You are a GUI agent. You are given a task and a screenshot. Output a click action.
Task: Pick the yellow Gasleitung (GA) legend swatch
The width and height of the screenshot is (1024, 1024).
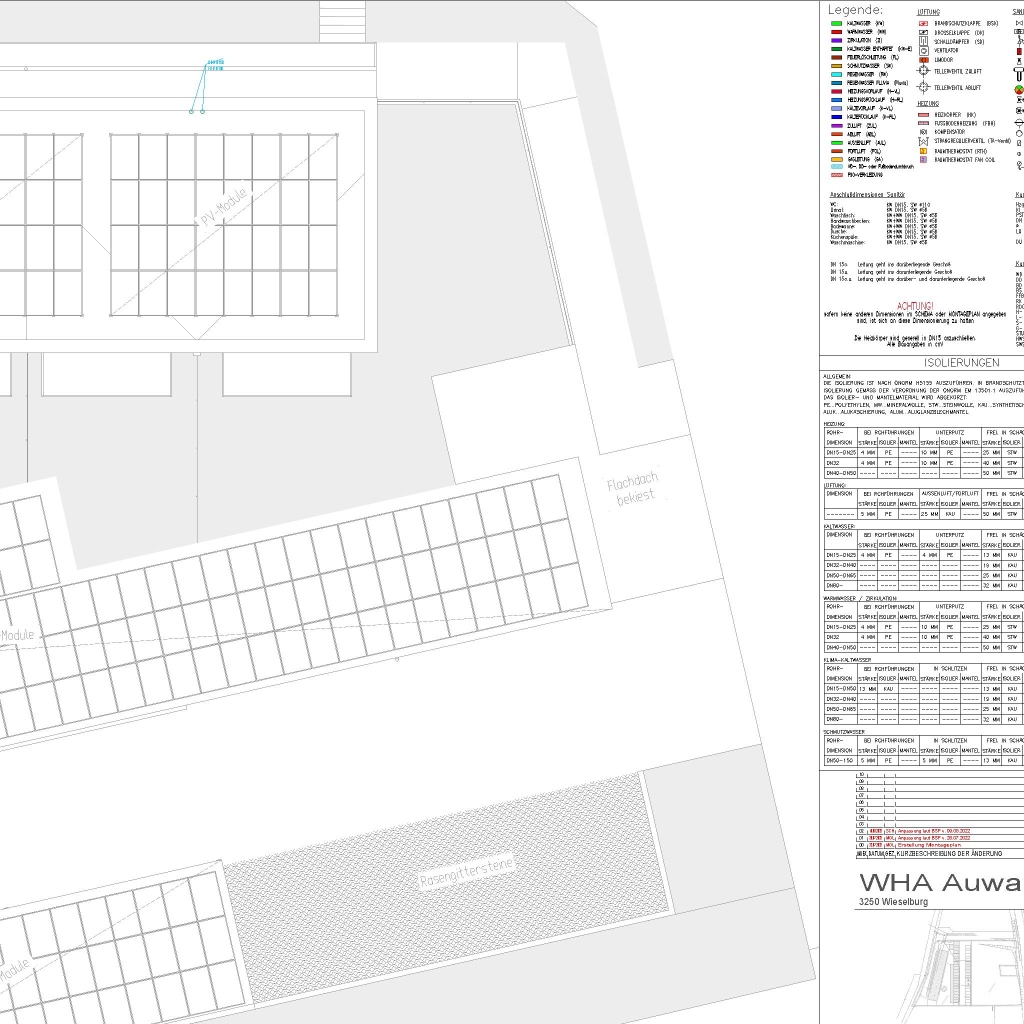coord(837,159)
